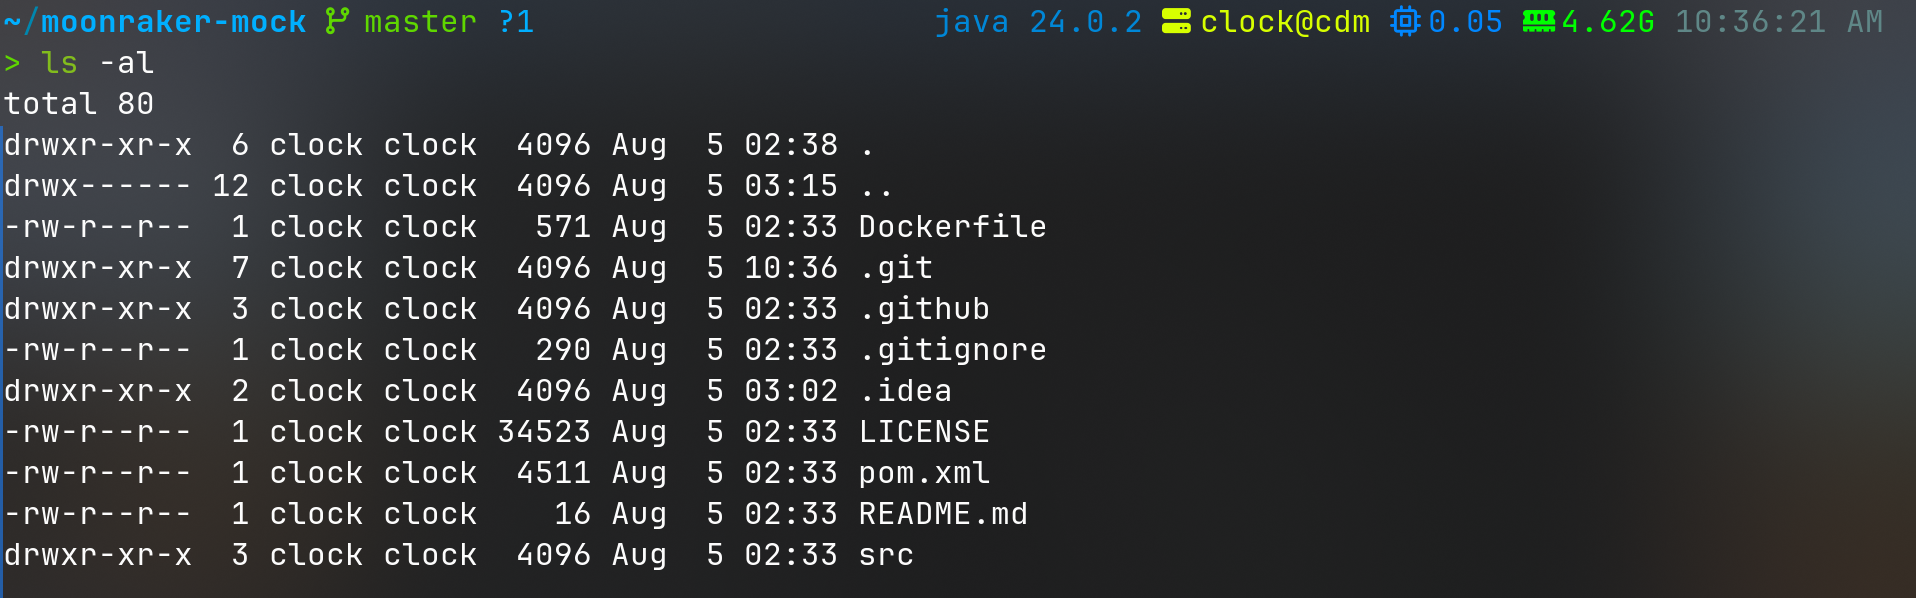This screenshot has height=598, width=1916.
Task: Click the .github directory name
Action: (924, 309)
